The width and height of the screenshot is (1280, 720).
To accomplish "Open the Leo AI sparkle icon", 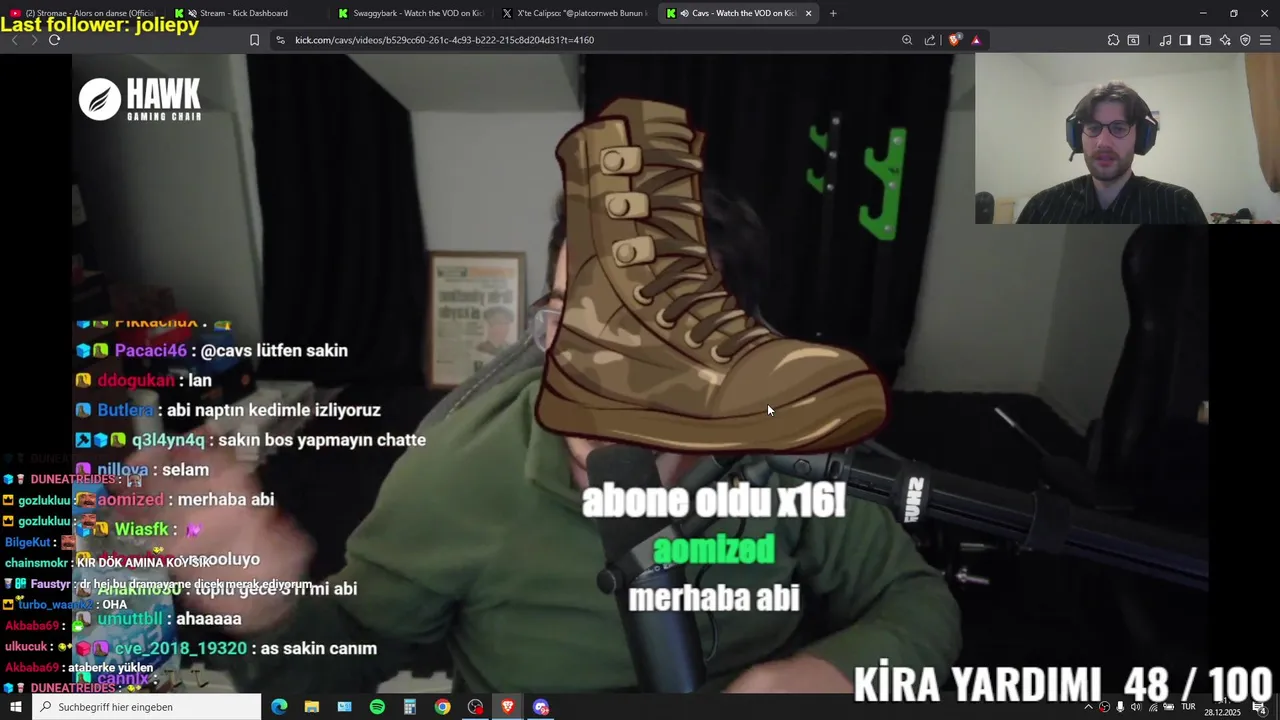I will pyautogui.click(x=1225, y=40).
